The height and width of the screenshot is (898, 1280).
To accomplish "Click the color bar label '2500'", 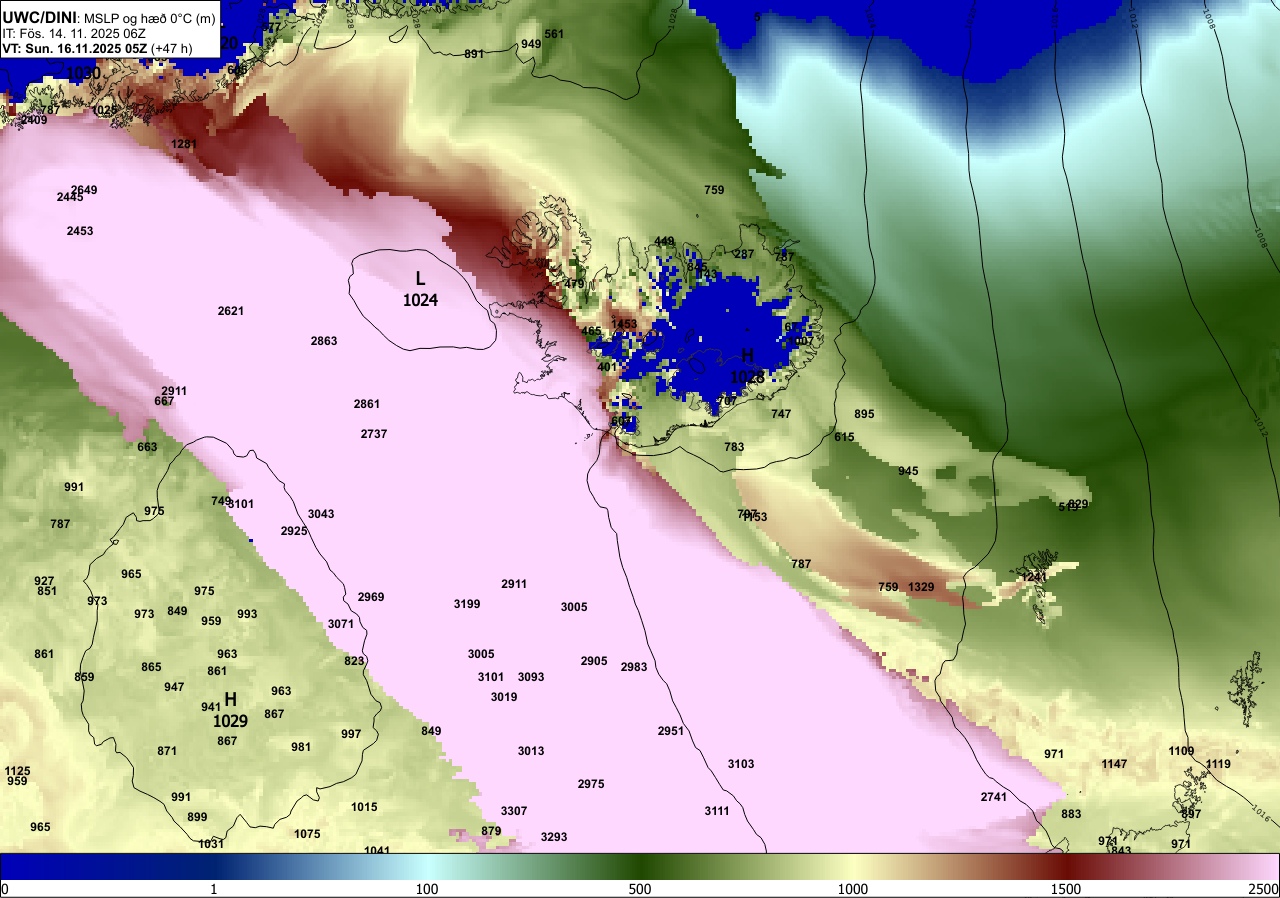I will 1264,889.
